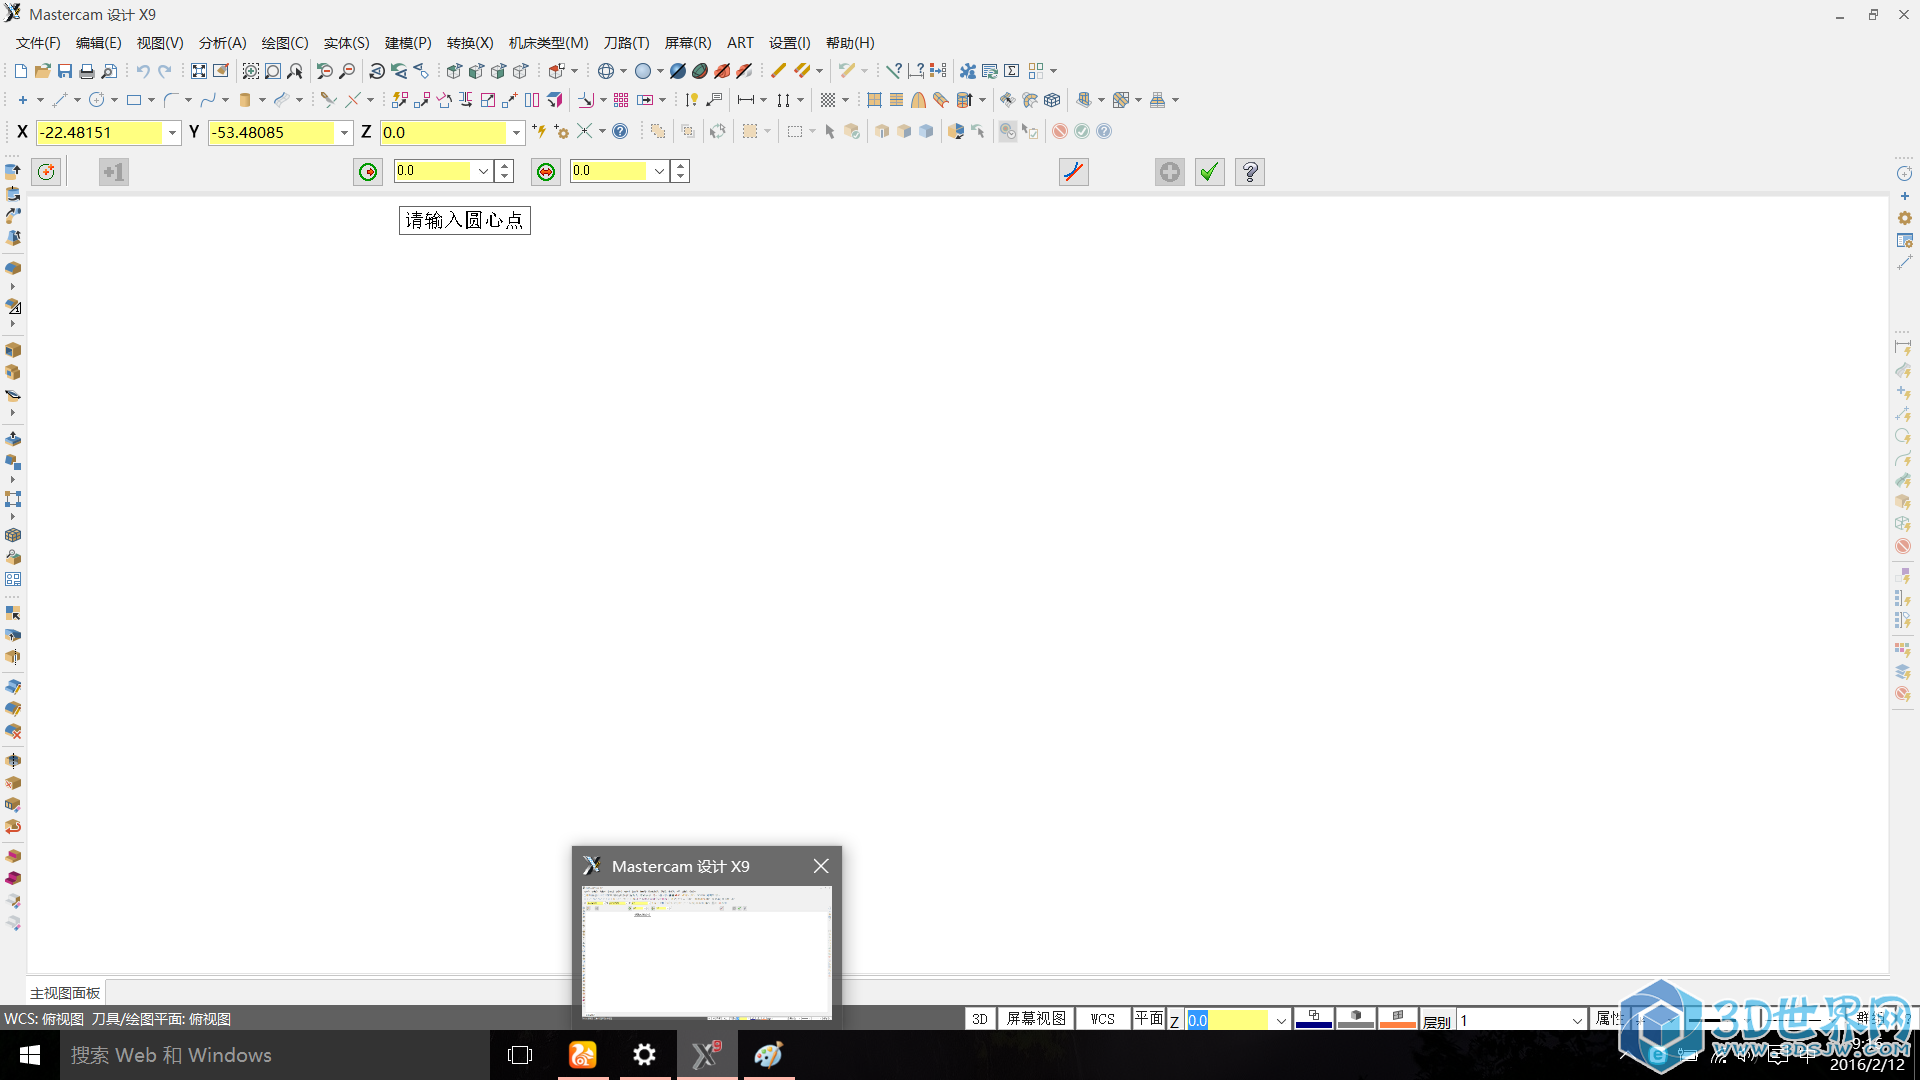Click the 层别 level button
Viewport: 1920px width, 1080px height.
pyautogui.click(x=1437, y=1020)
